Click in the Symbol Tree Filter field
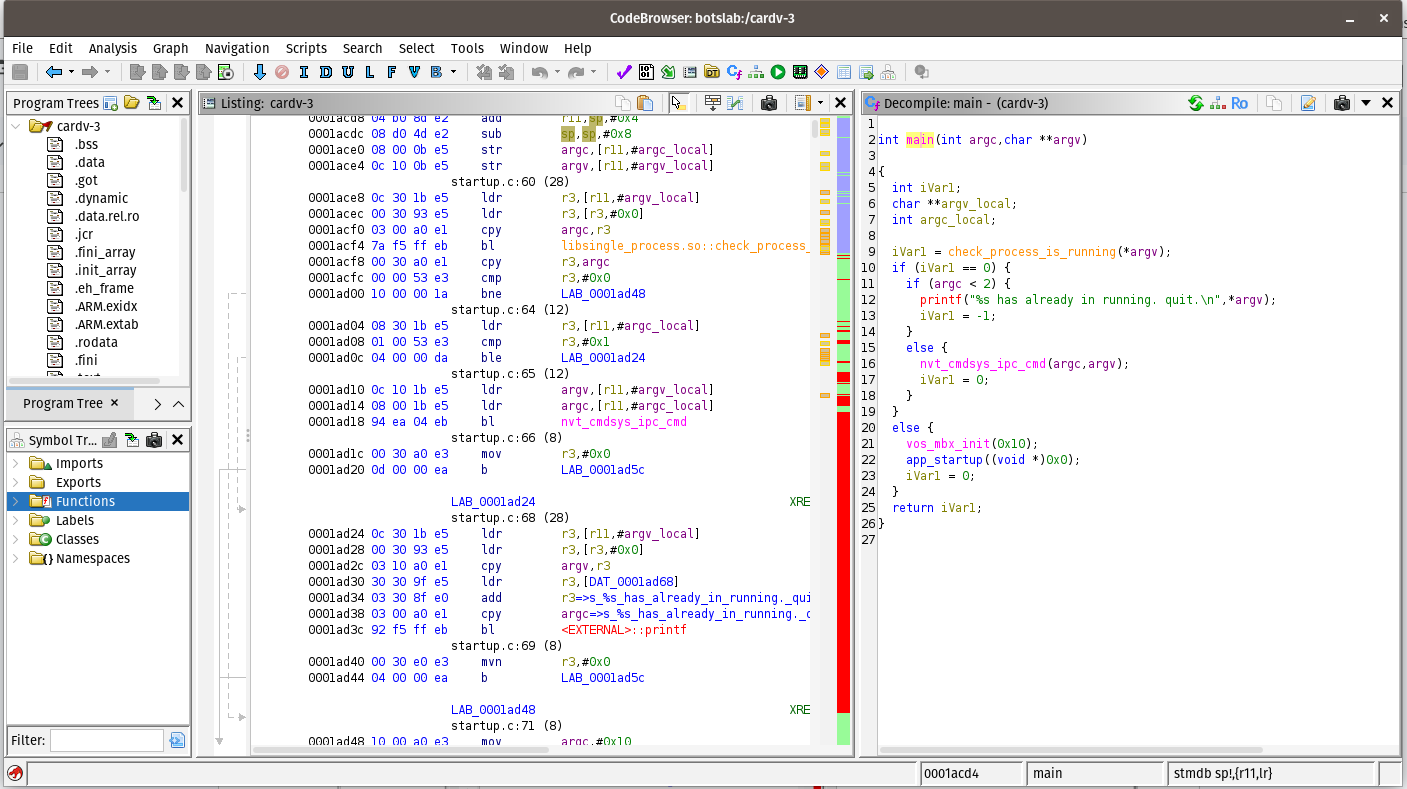This screenshot has height=789, width=1407. click(107, 740)
